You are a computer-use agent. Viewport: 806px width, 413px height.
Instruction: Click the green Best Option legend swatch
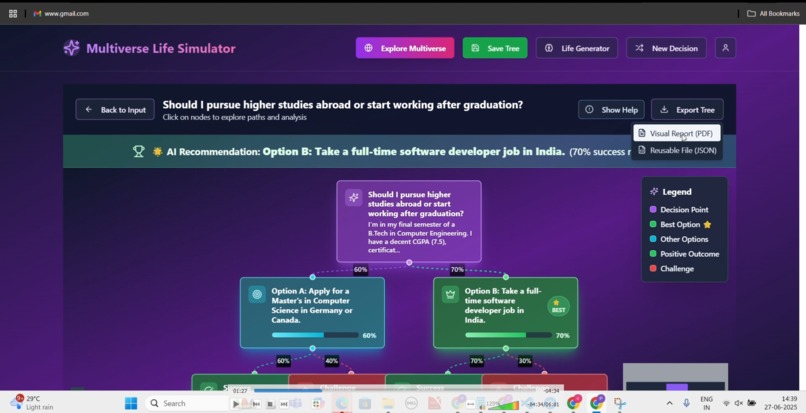(653, 224)
